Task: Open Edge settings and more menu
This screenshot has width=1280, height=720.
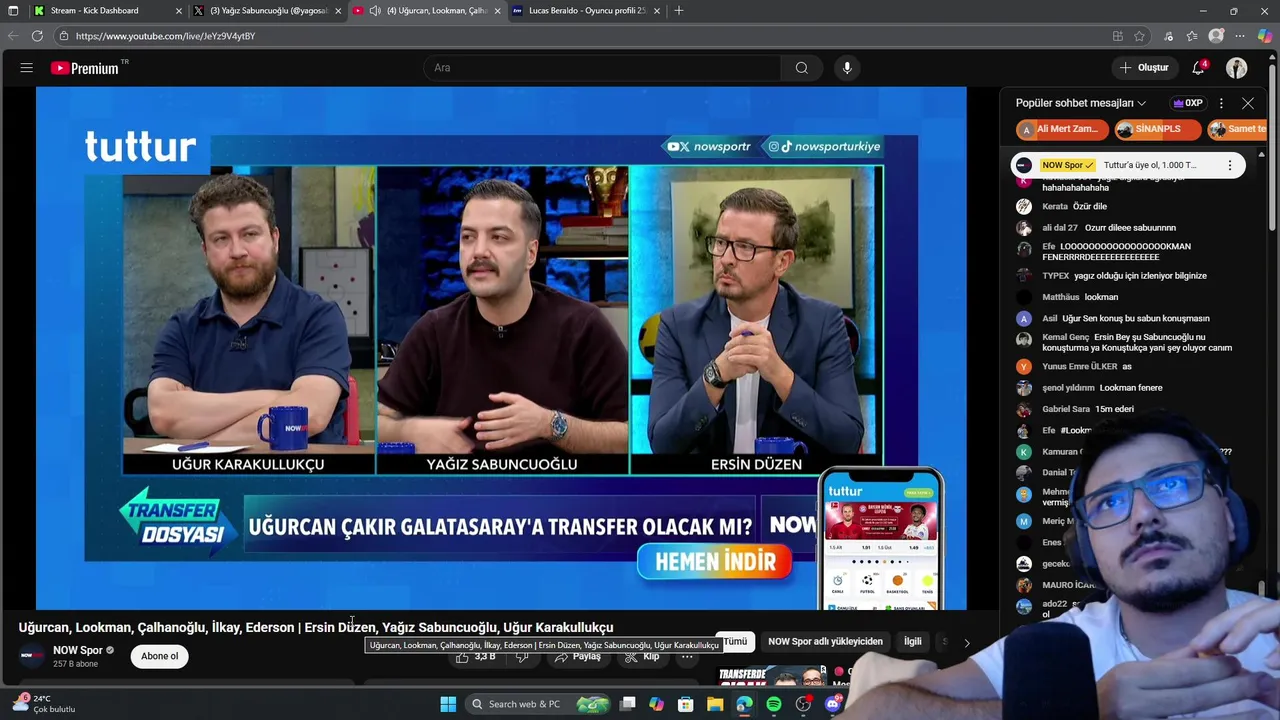Action: point(1241,36)
